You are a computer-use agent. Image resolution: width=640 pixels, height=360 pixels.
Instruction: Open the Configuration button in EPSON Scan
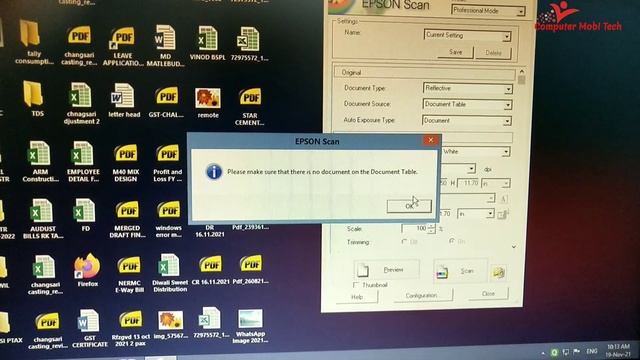pyautogui.click(x=422, y=296)
